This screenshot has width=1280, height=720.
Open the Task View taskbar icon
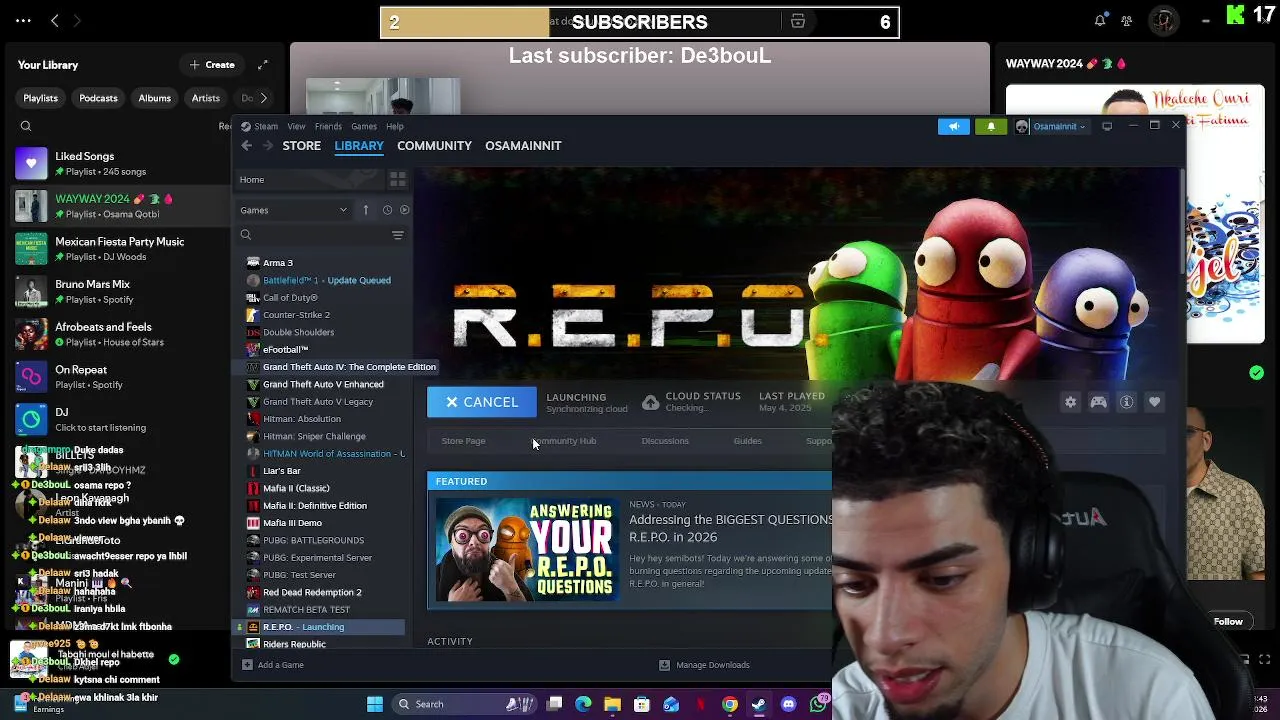click(x=555, y=704)
